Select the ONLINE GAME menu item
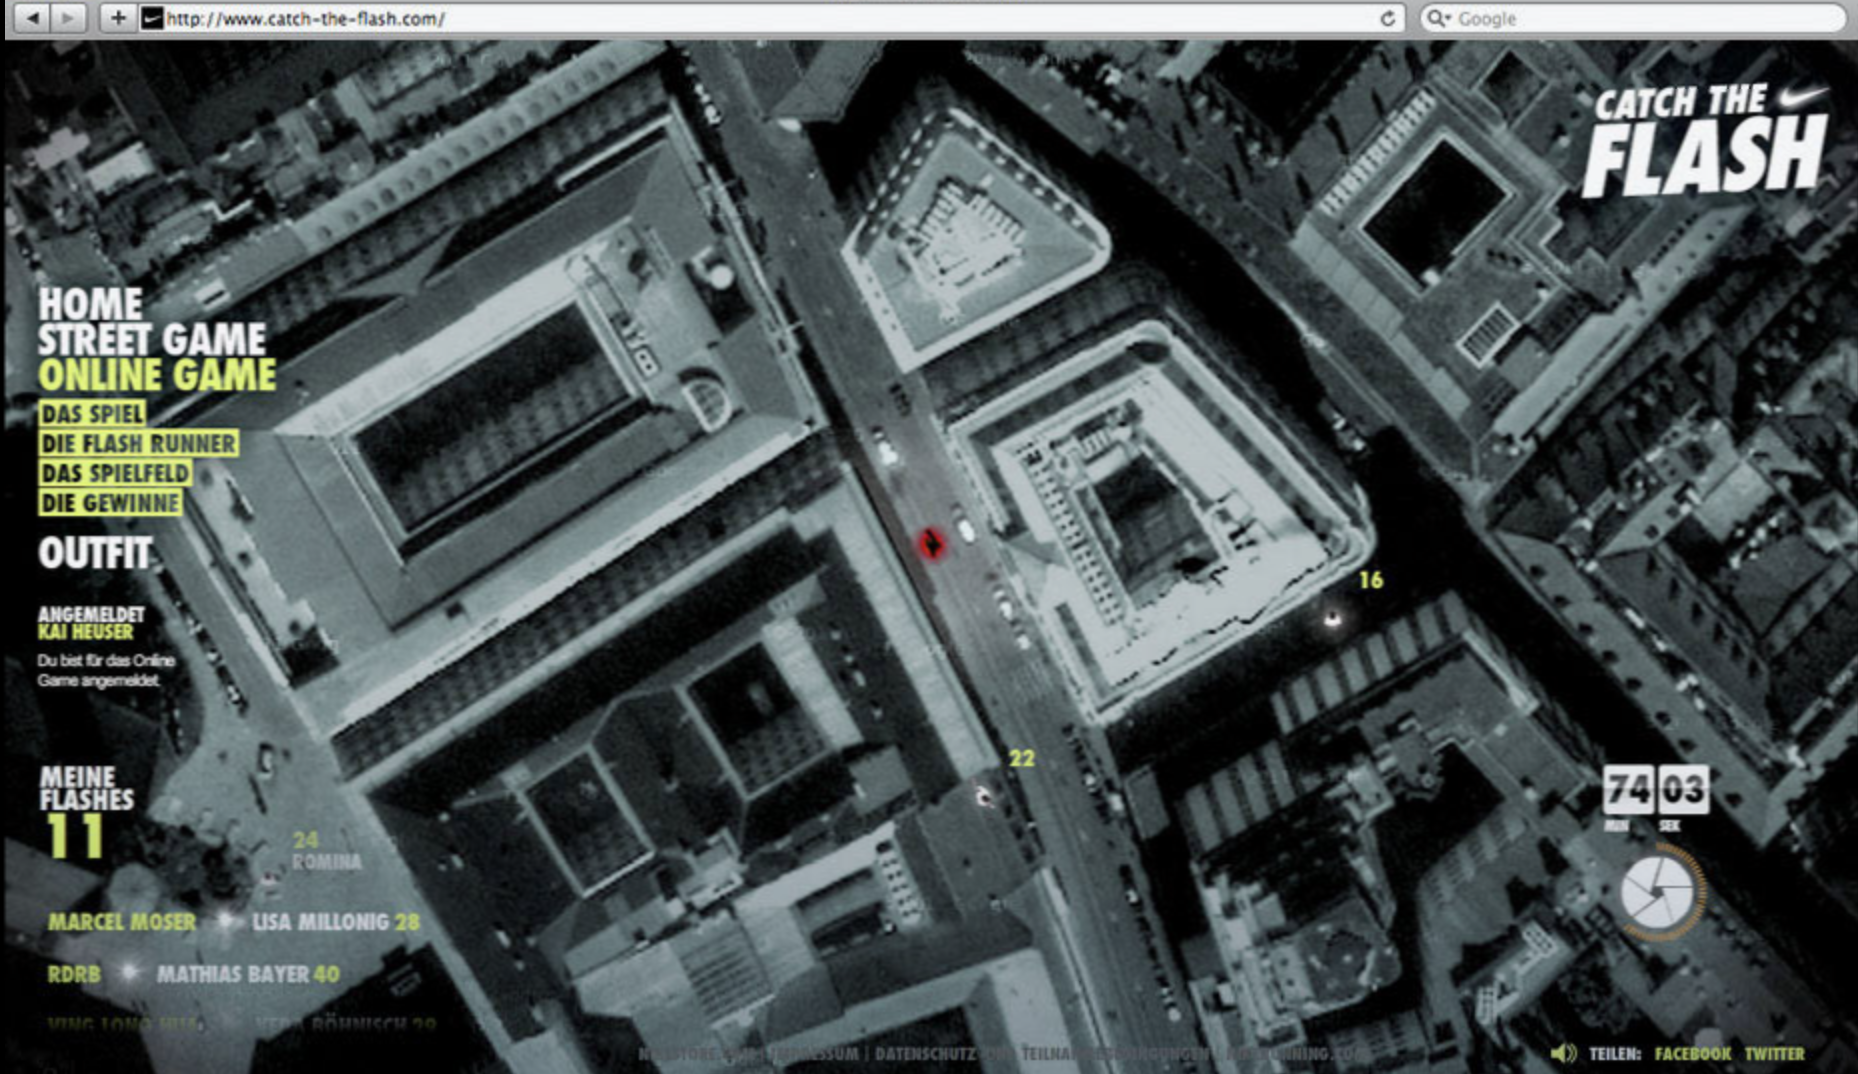The image size is (1858, 1074). (x=158, y=375)
